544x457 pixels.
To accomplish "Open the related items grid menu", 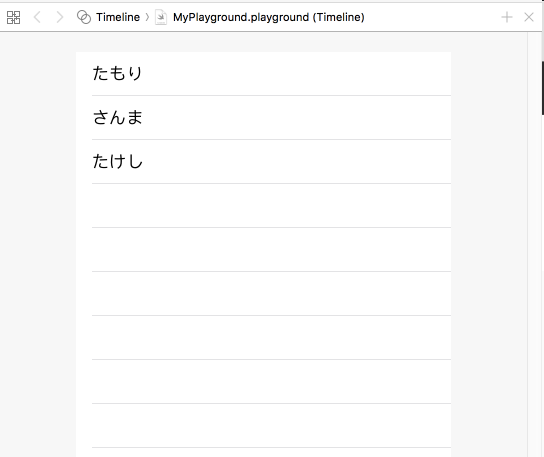I will (x=14, y=17).
